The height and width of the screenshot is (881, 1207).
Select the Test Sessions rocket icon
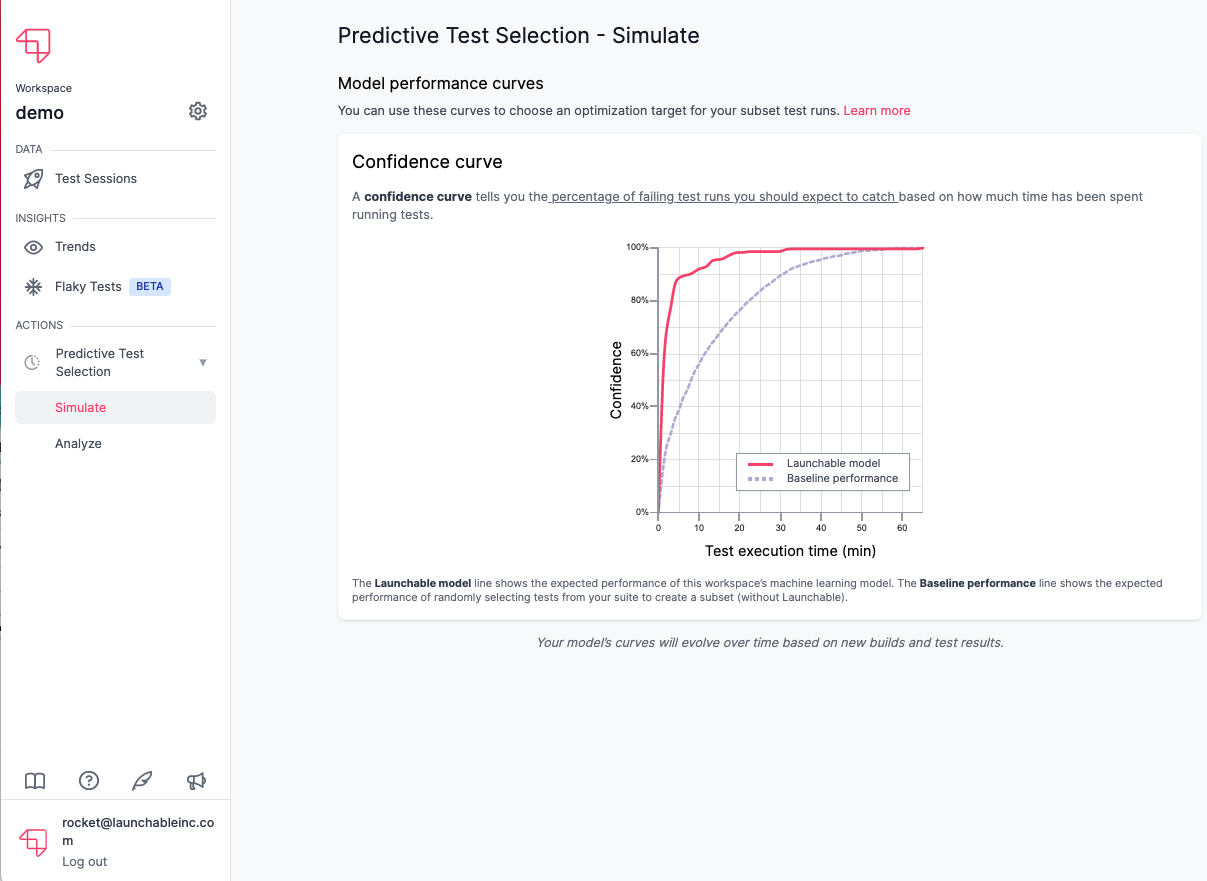(33, 178)
